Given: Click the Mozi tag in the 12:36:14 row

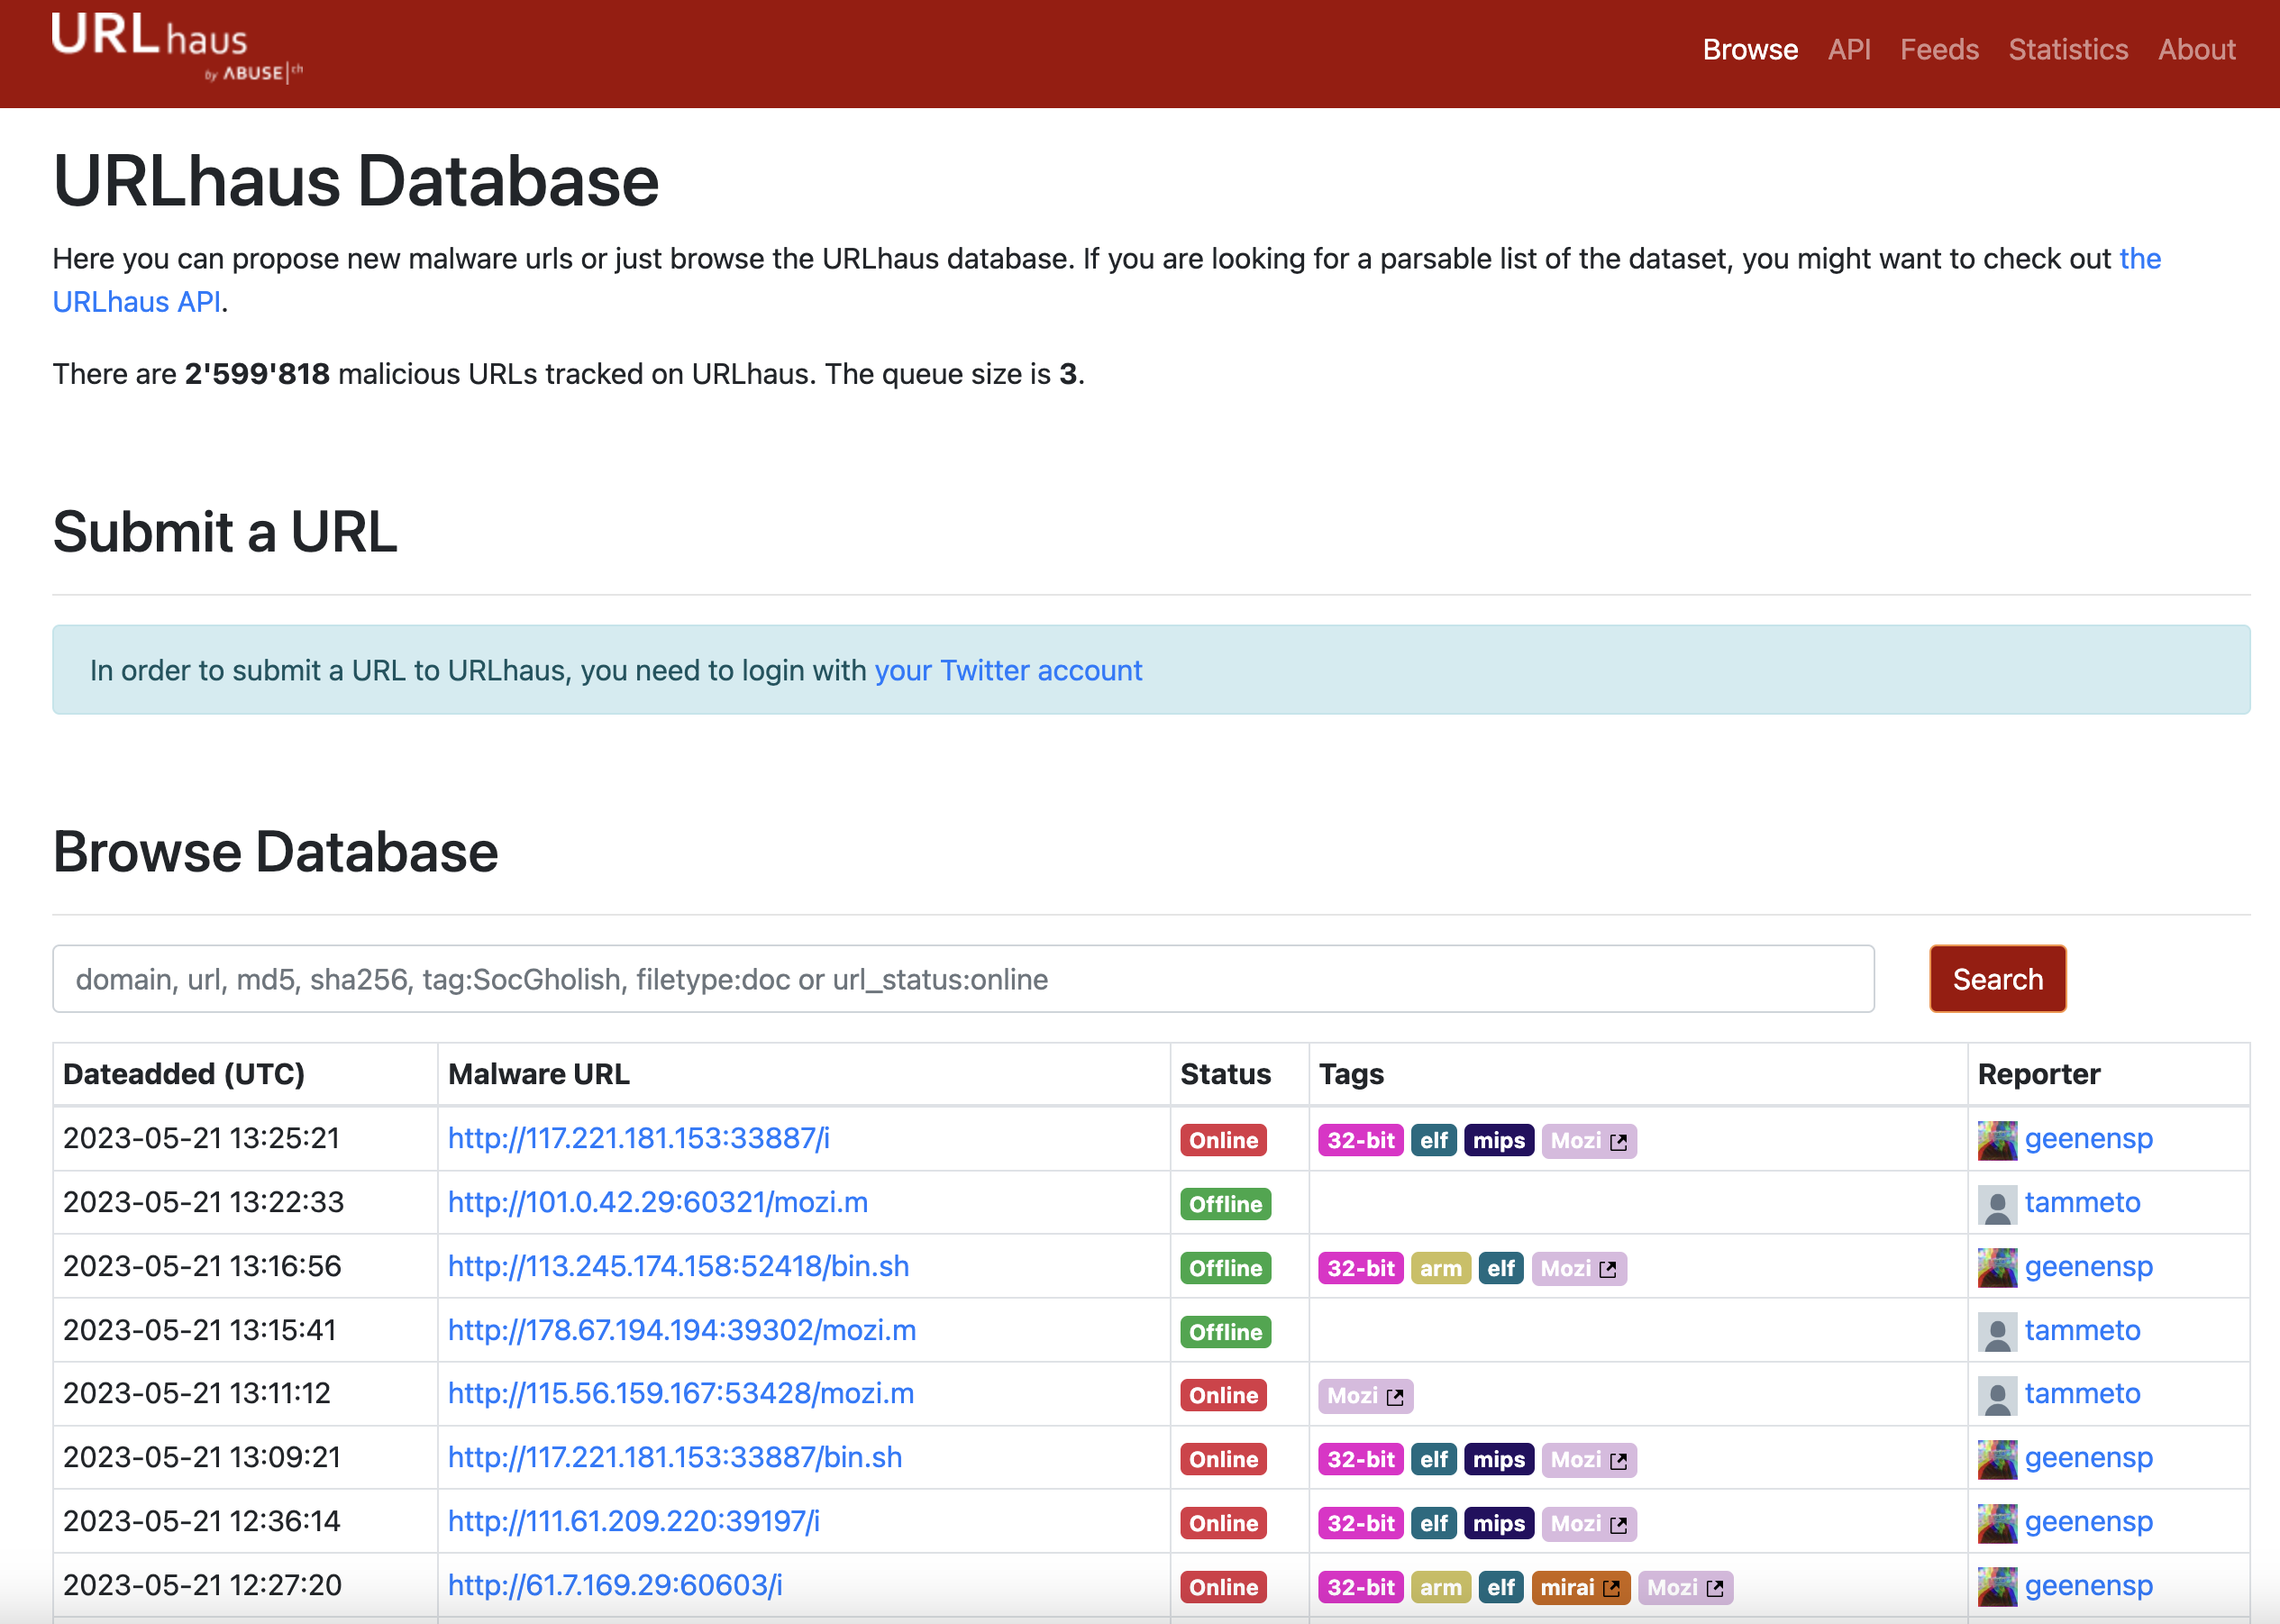Looking at the screenshot, I should (1589, 1524).
